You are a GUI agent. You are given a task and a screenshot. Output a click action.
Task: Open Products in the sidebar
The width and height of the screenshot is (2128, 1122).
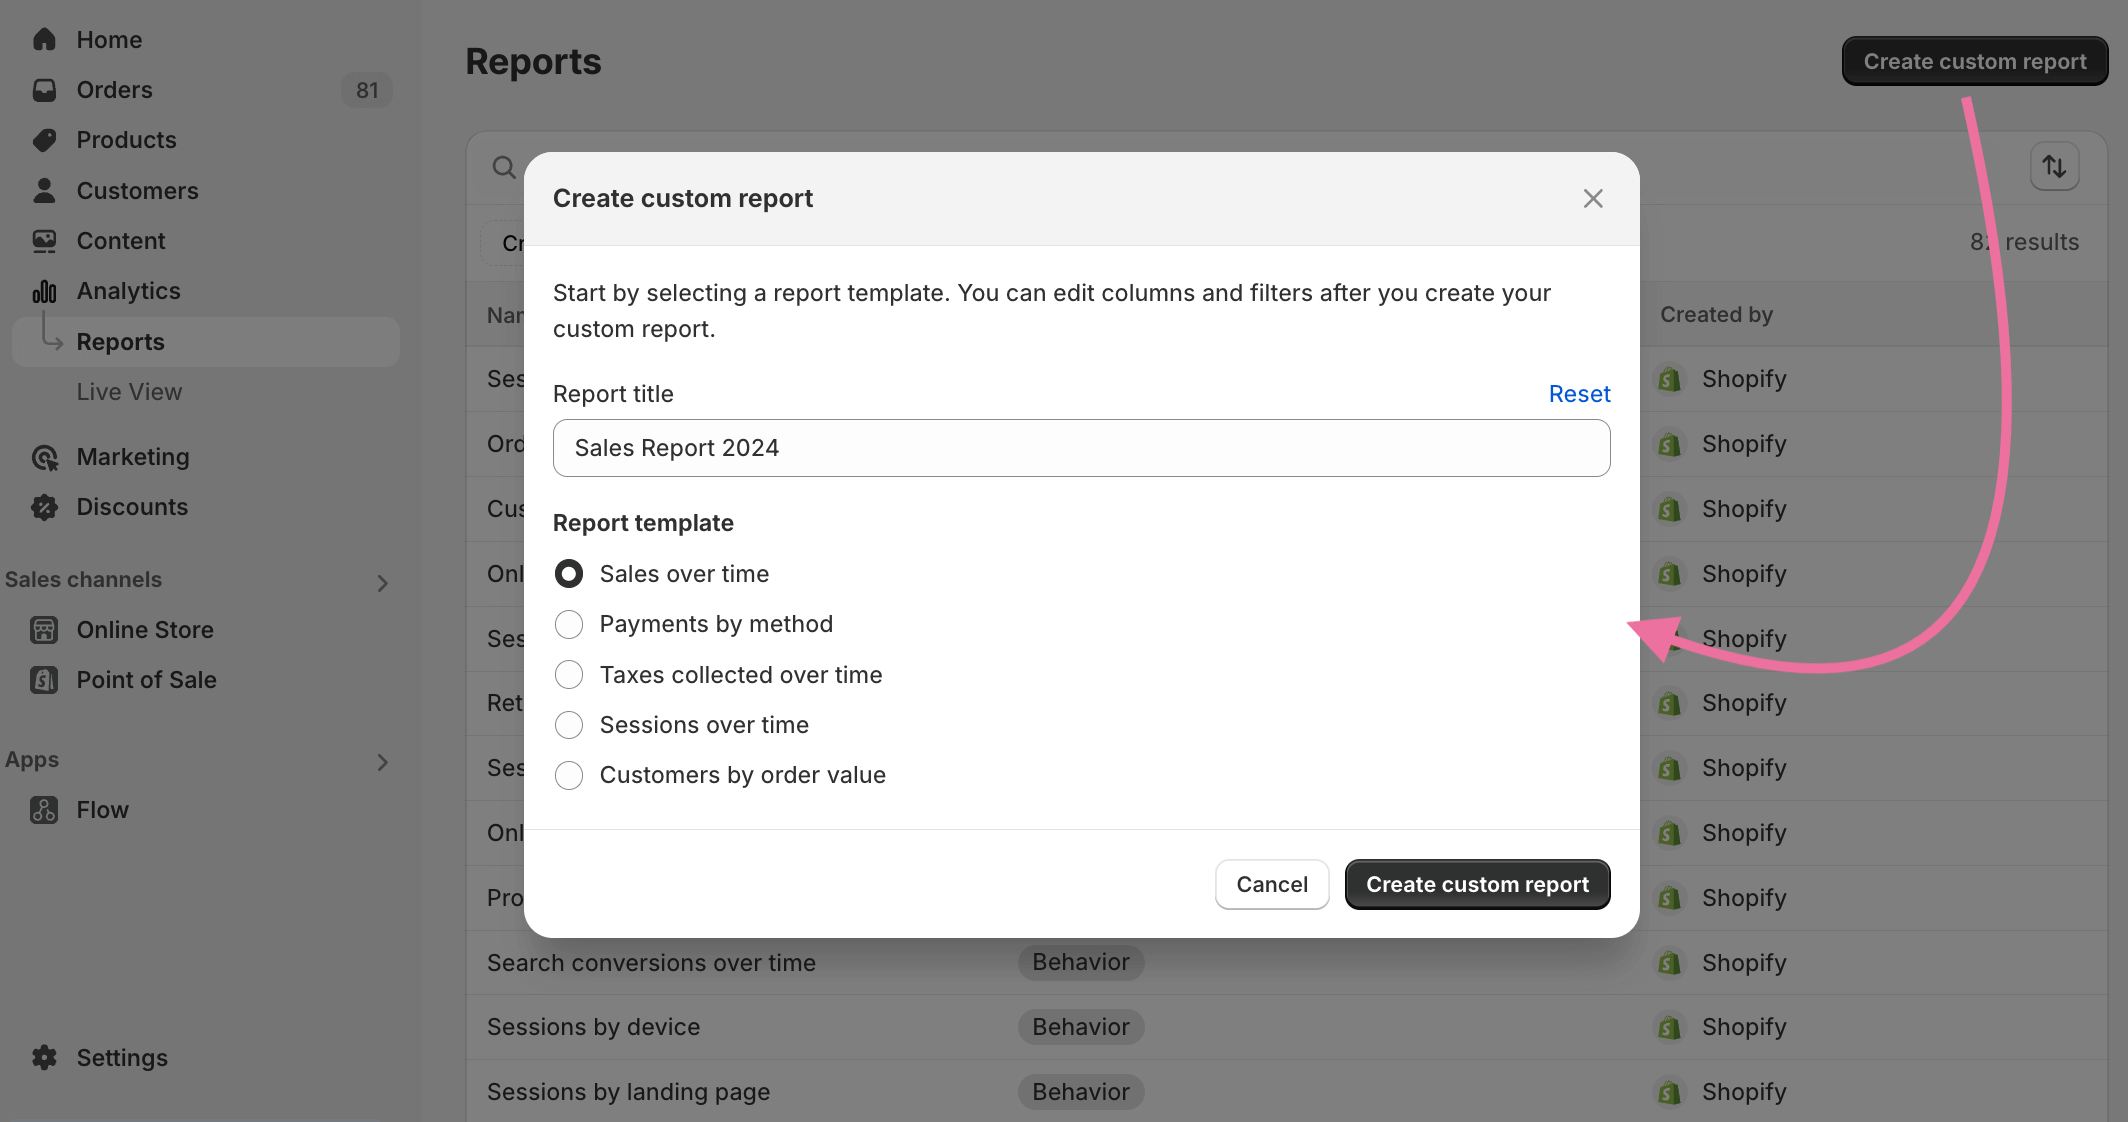click(x=126, y=140)
